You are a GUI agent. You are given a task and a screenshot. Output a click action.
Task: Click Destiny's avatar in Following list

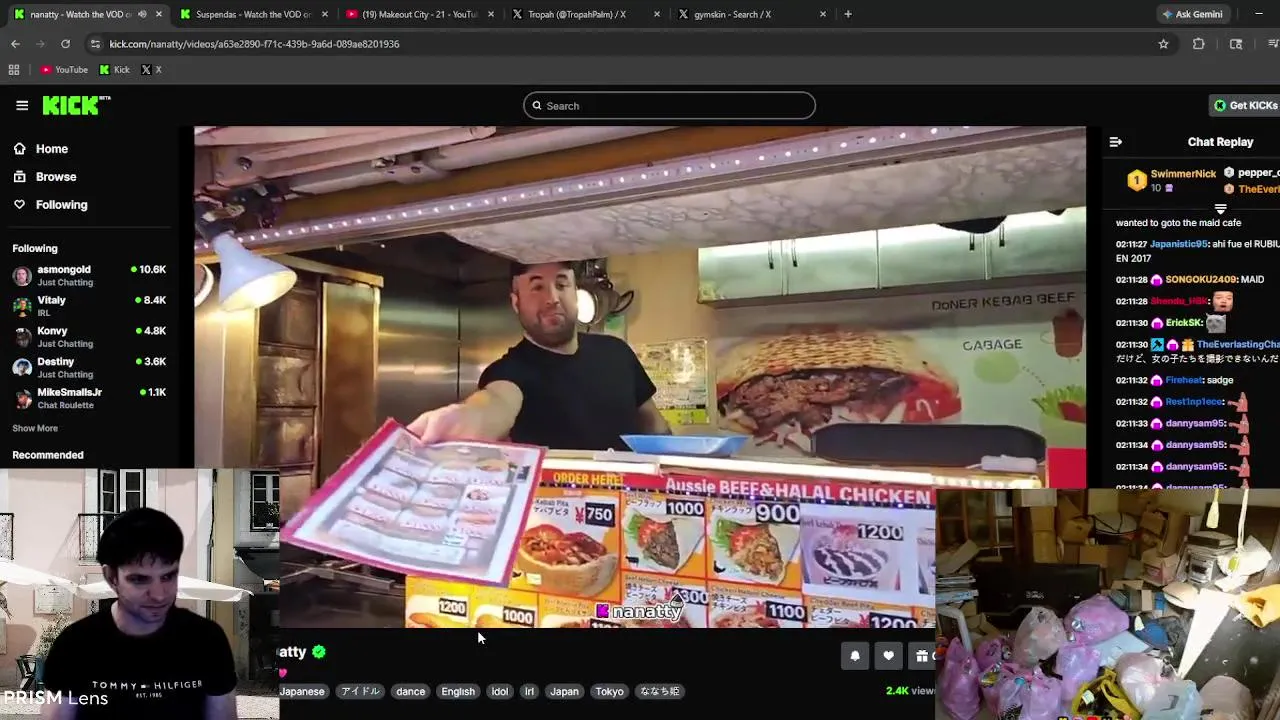22,367
